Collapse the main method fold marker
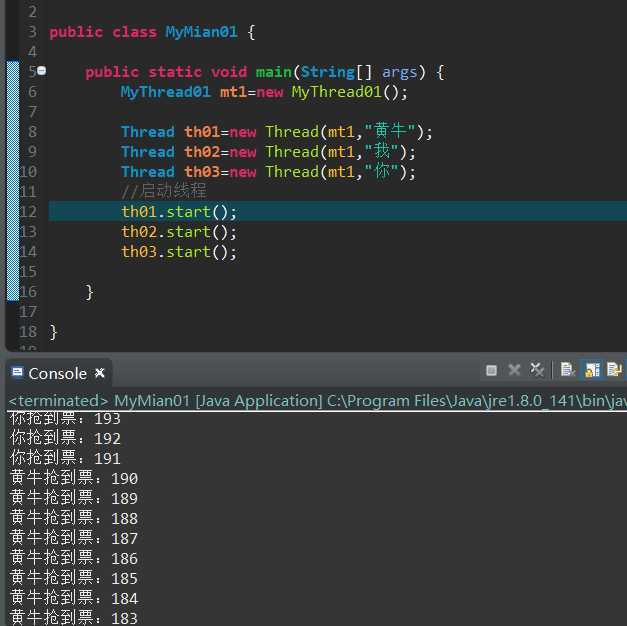 [x=41, y=72]
